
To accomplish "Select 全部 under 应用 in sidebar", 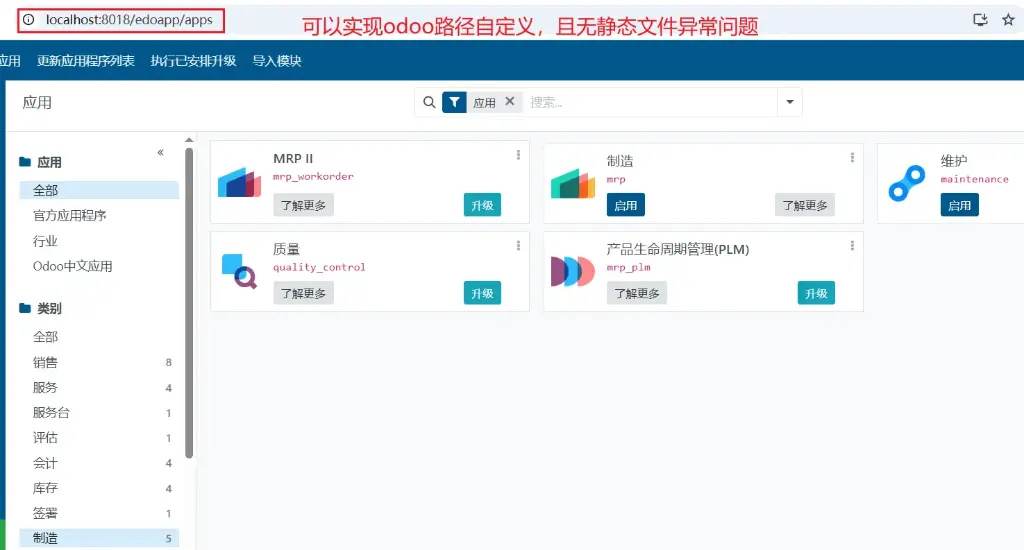I will point(99,190).
